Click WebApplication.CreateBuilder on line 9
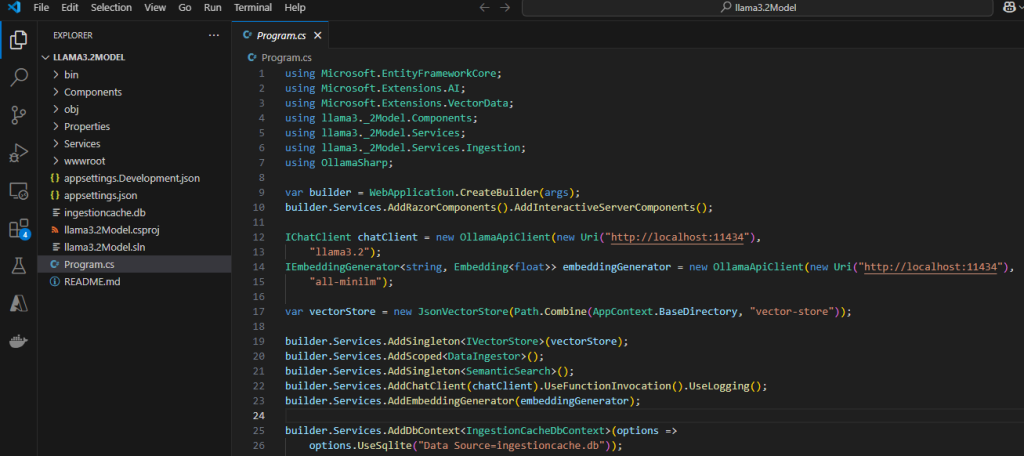 click(x=454, y=193)
